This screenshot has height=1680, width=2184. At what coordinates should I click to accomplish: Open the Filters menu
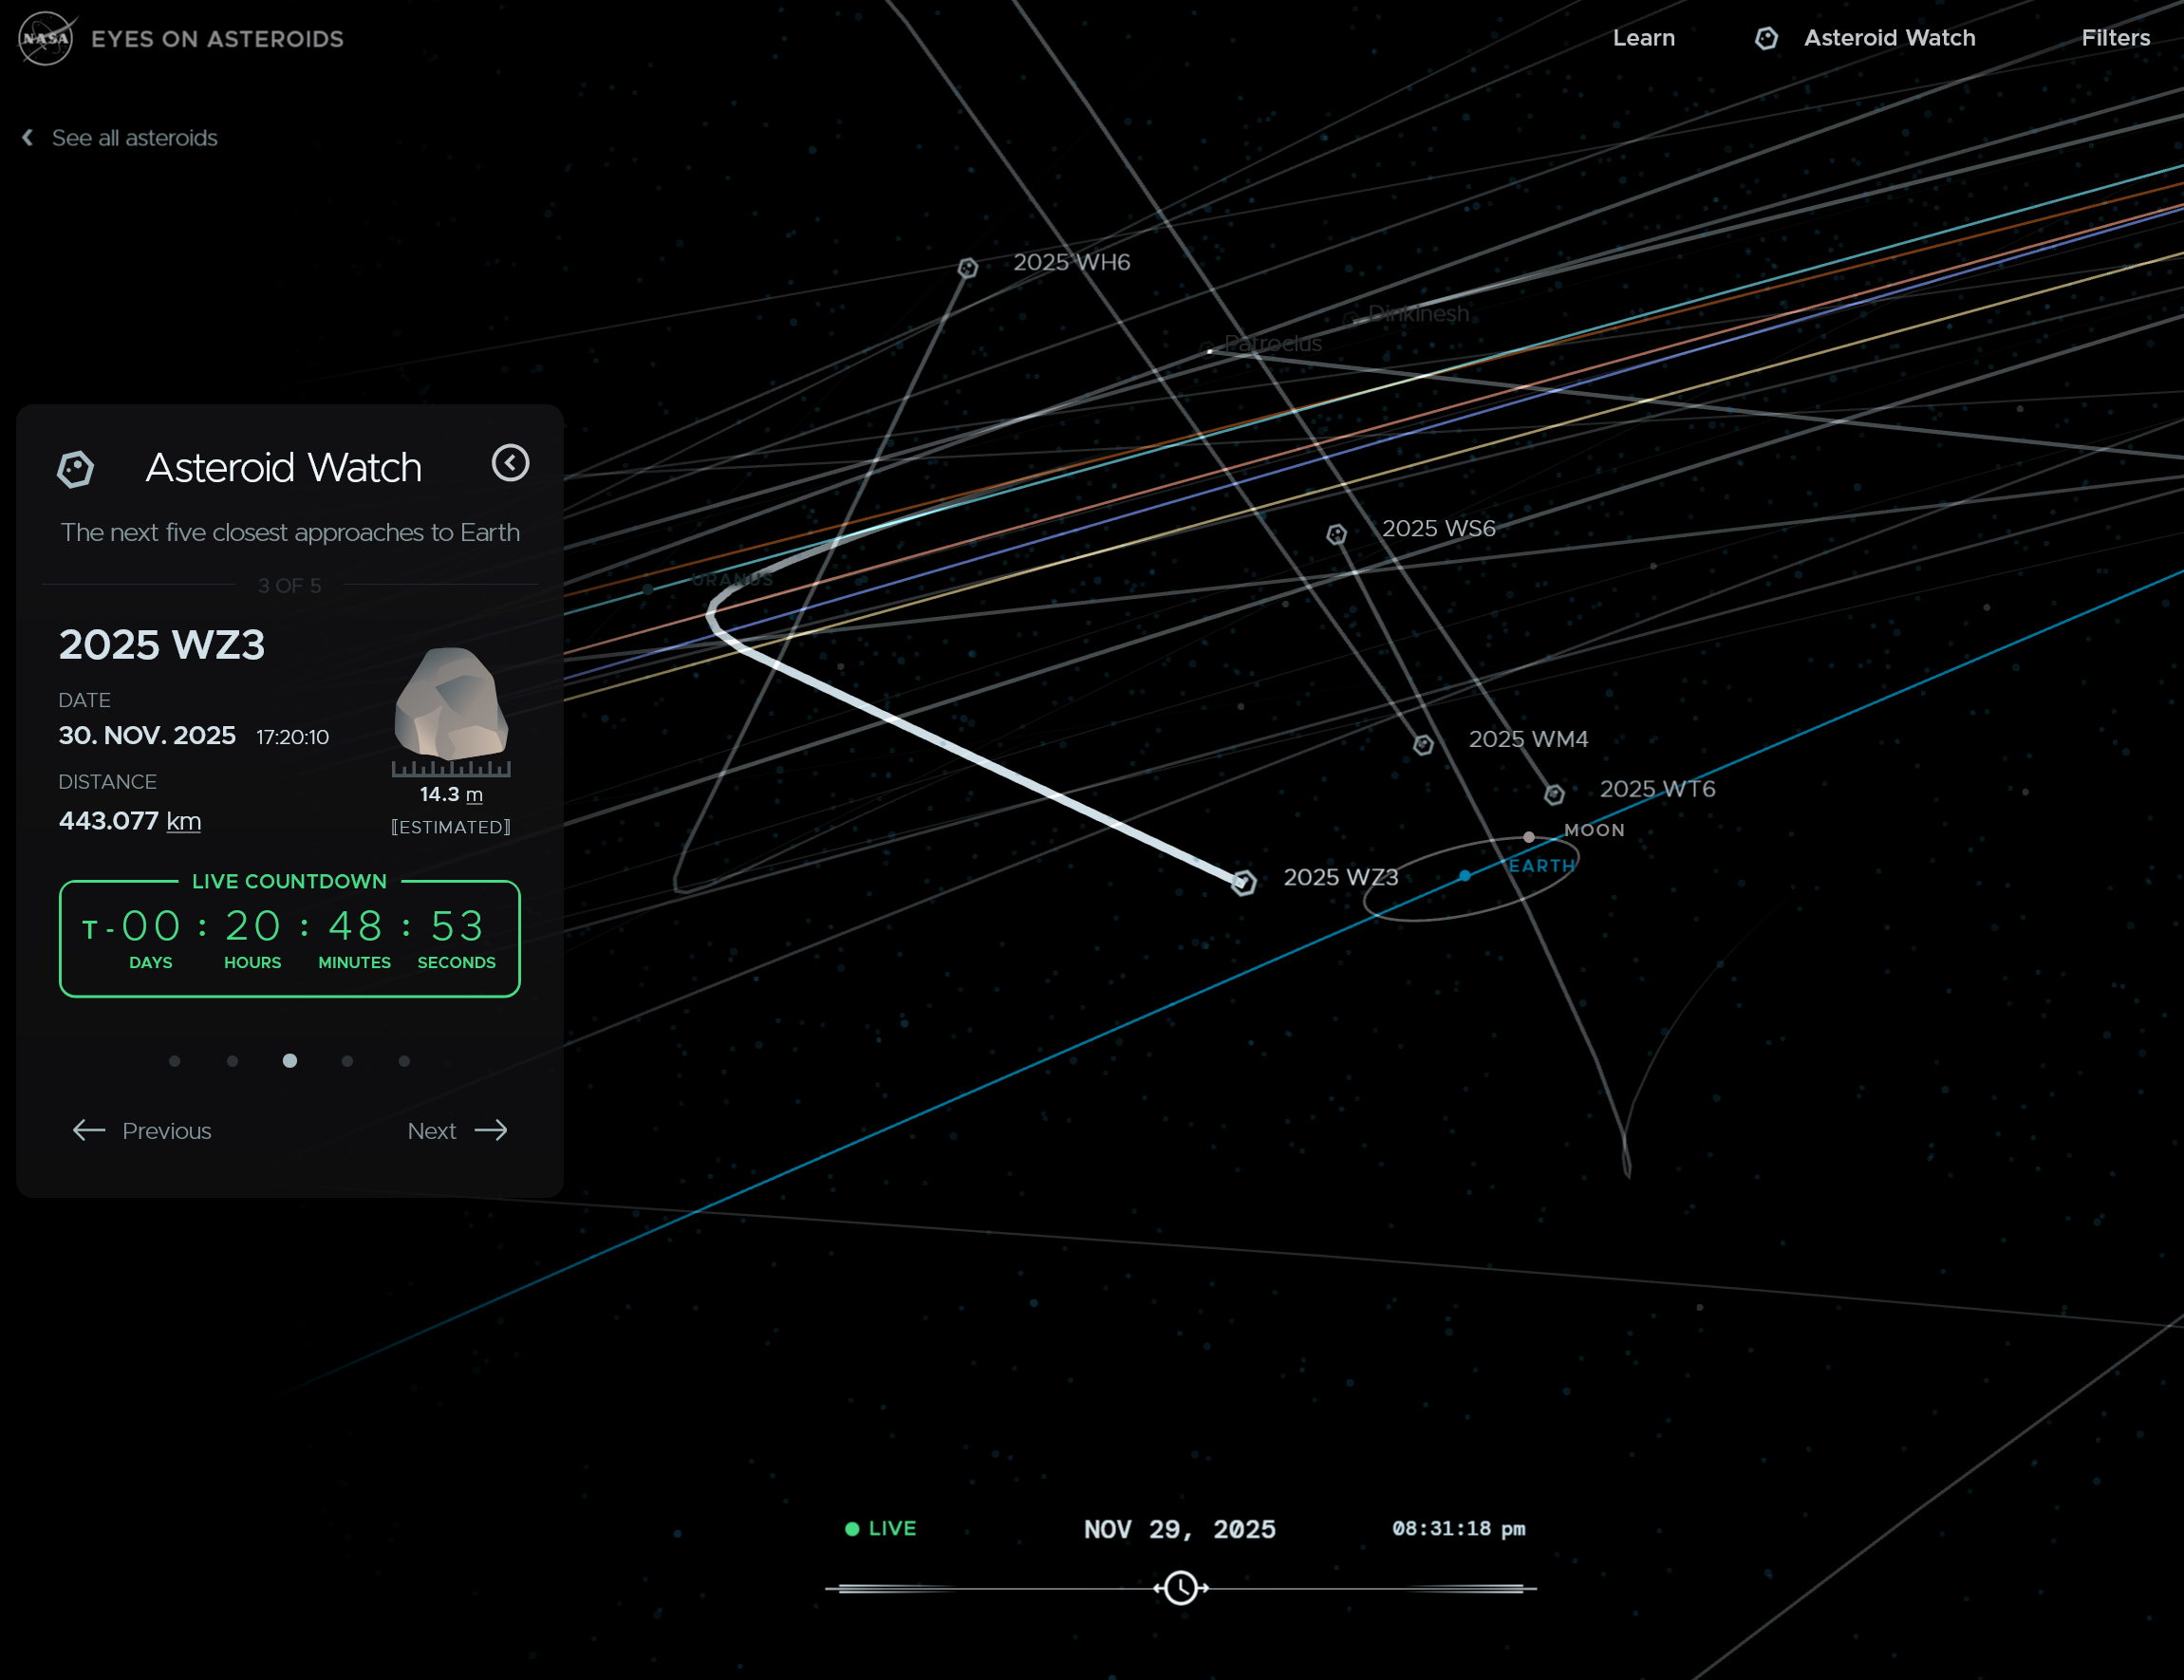(2115, 38)
